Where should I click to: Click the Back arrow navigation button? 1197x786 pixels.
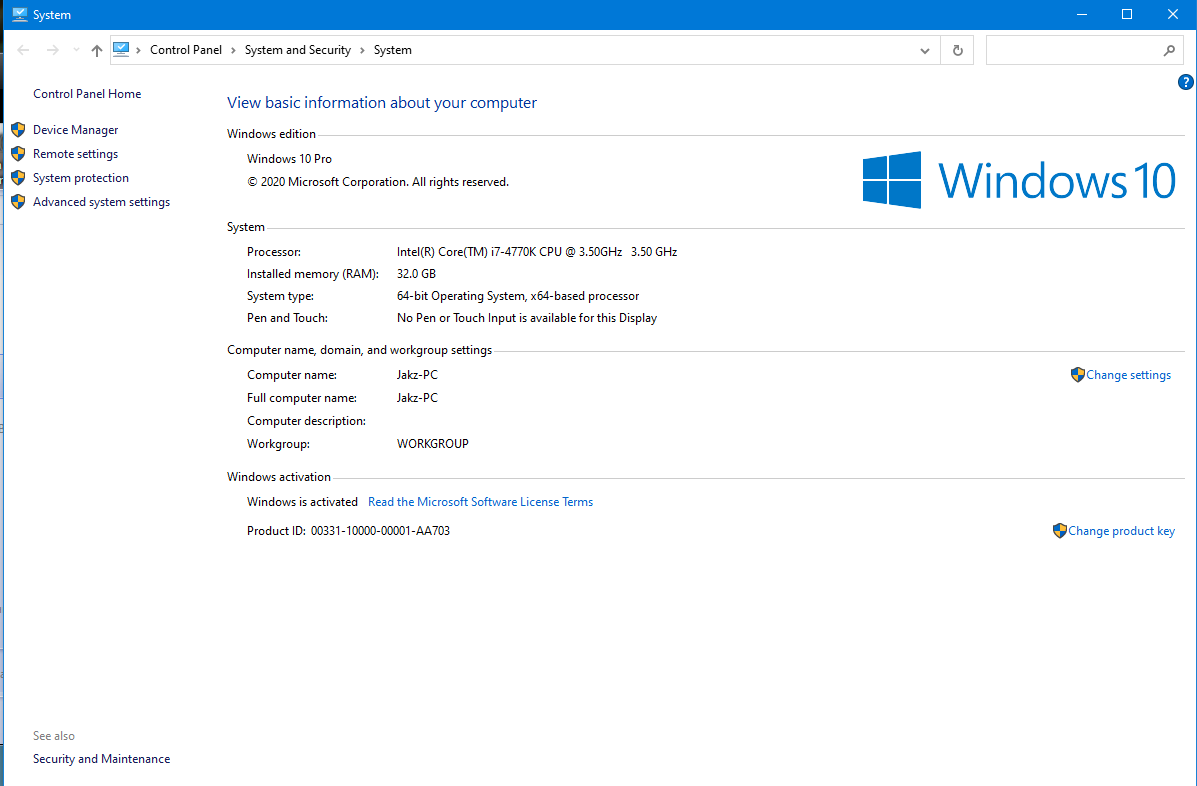tap(24, 50)
